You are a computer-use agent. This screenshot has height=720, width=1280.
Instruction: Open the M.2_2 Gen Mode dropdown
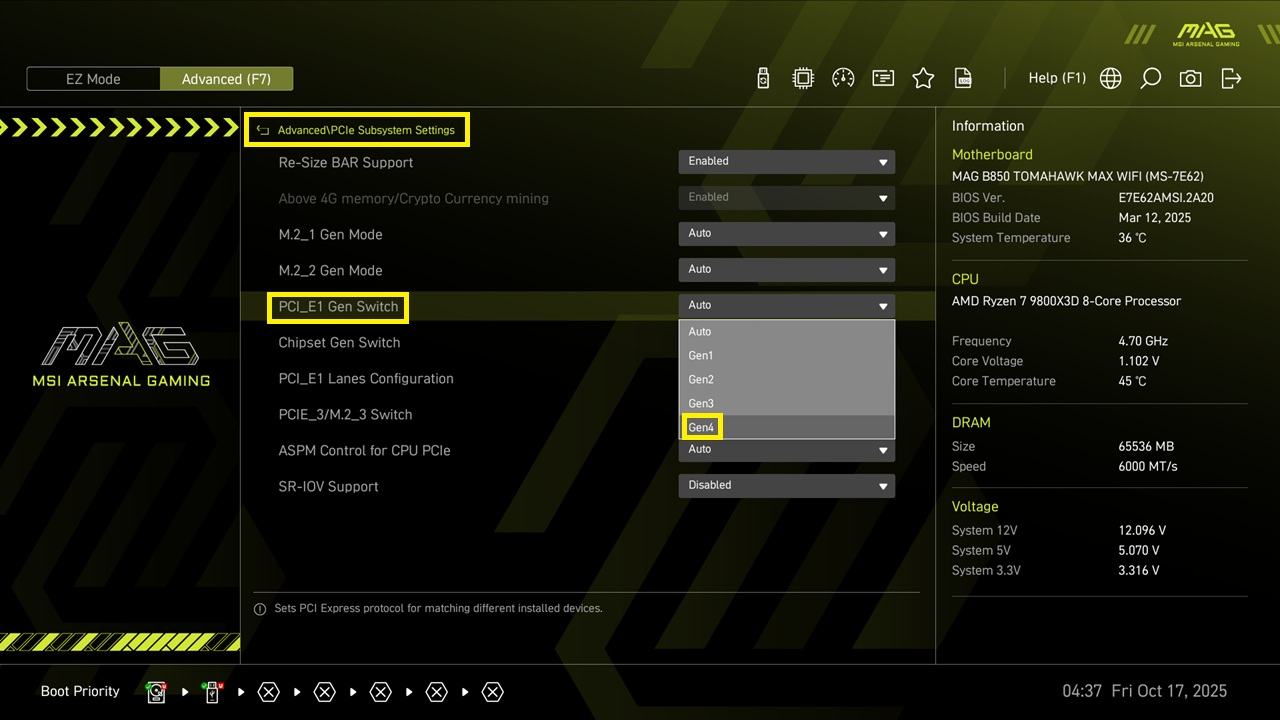tap(786, 270)
